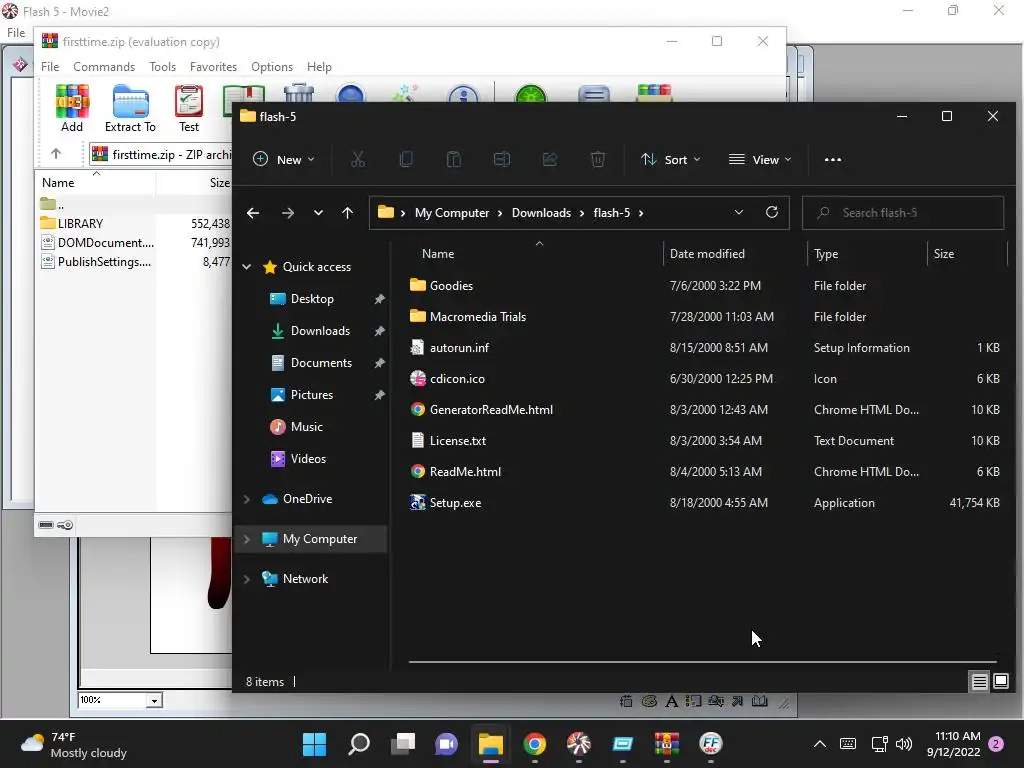Screen dimensions: 1024x768
Task: Open taskbar Search
Action: (x=359, y=744)
